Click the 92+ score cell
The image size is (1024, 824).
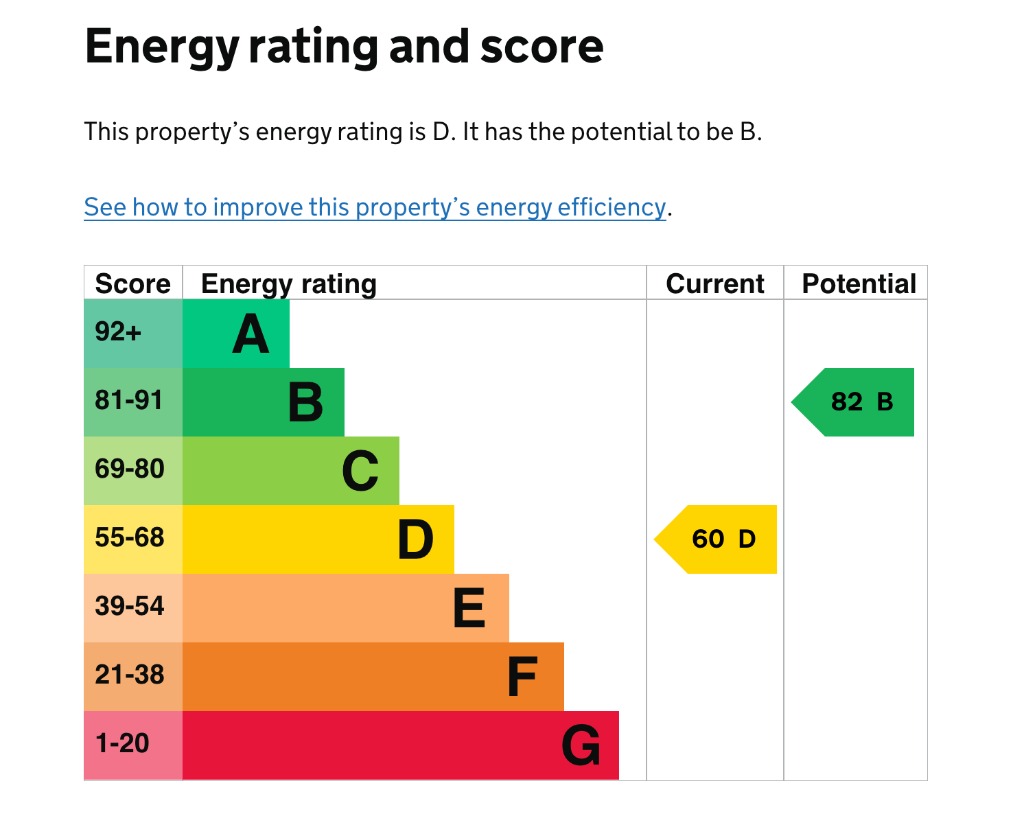[133, 334]
